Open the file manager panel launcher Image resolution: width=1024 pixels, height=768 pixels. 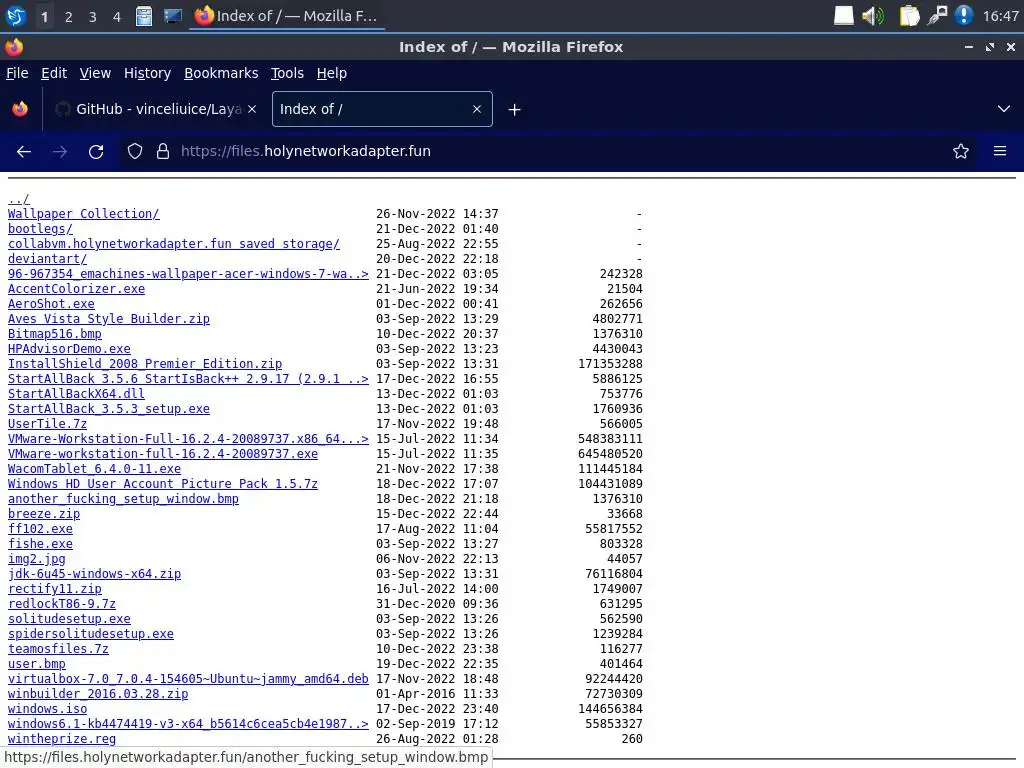click(144, 16)
